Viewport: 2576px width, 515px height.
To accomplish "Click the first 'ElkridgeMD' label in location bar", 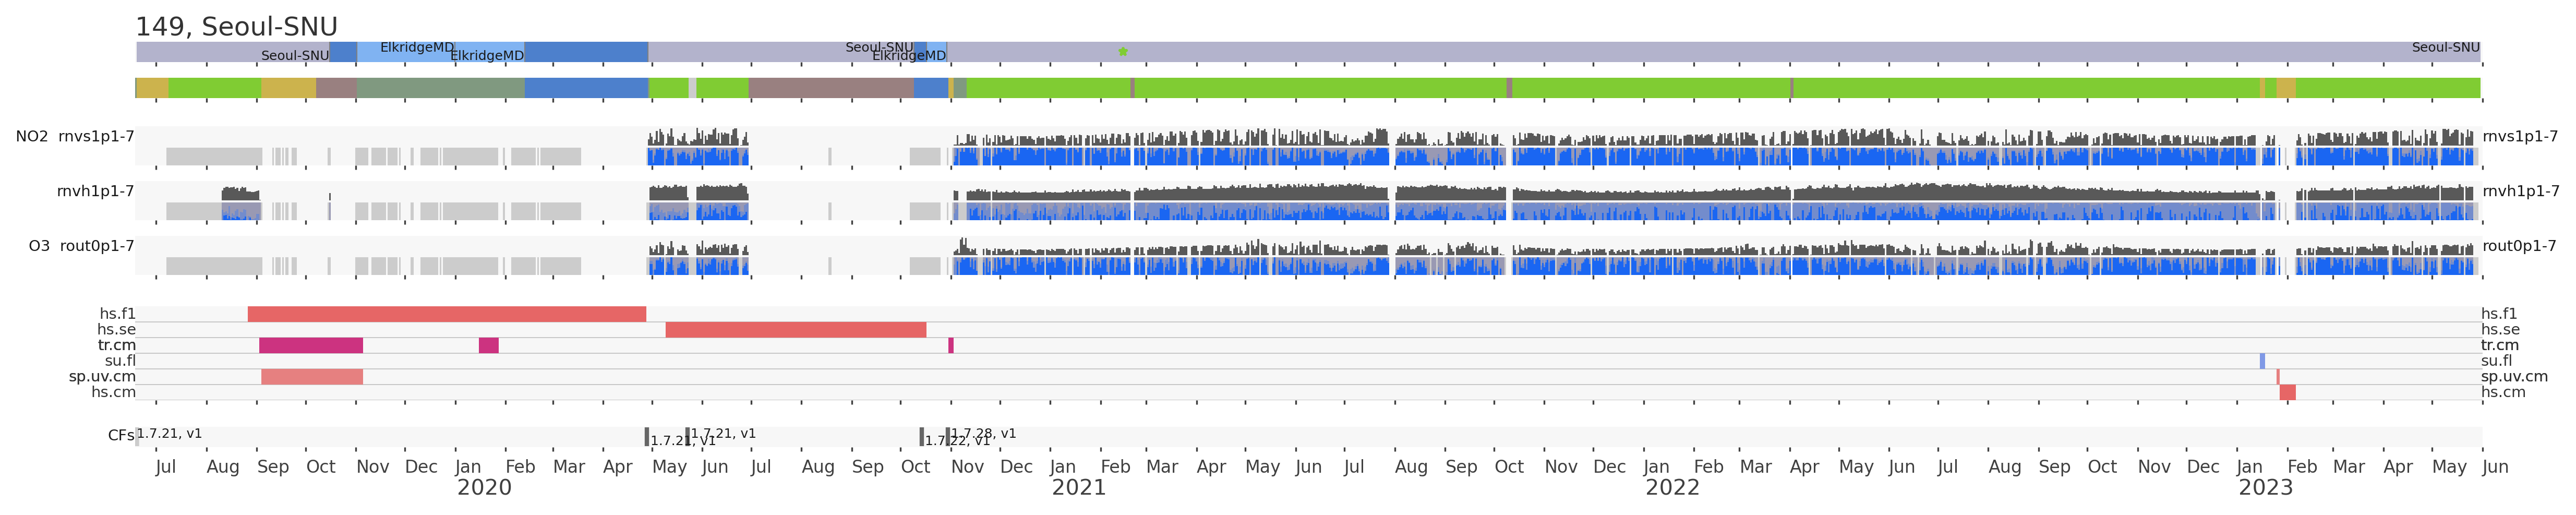I will coord(417,47).
